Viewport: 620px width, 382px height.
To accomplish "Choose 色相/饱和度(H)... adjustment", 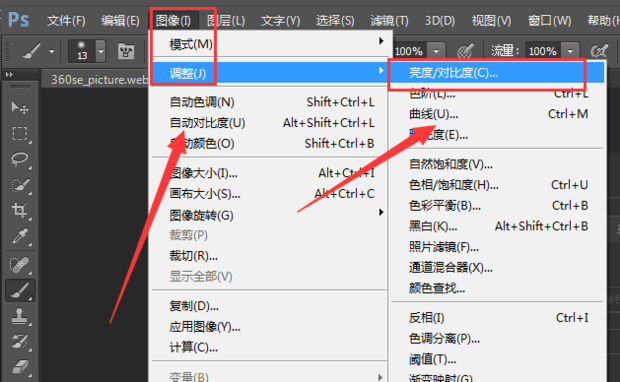I will (x=497, y=185).
